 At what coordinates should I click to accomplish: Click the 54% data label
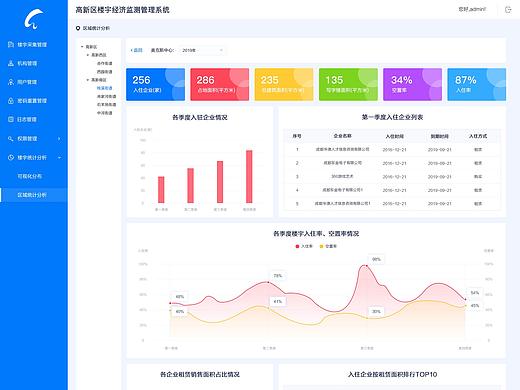[475, 293]
